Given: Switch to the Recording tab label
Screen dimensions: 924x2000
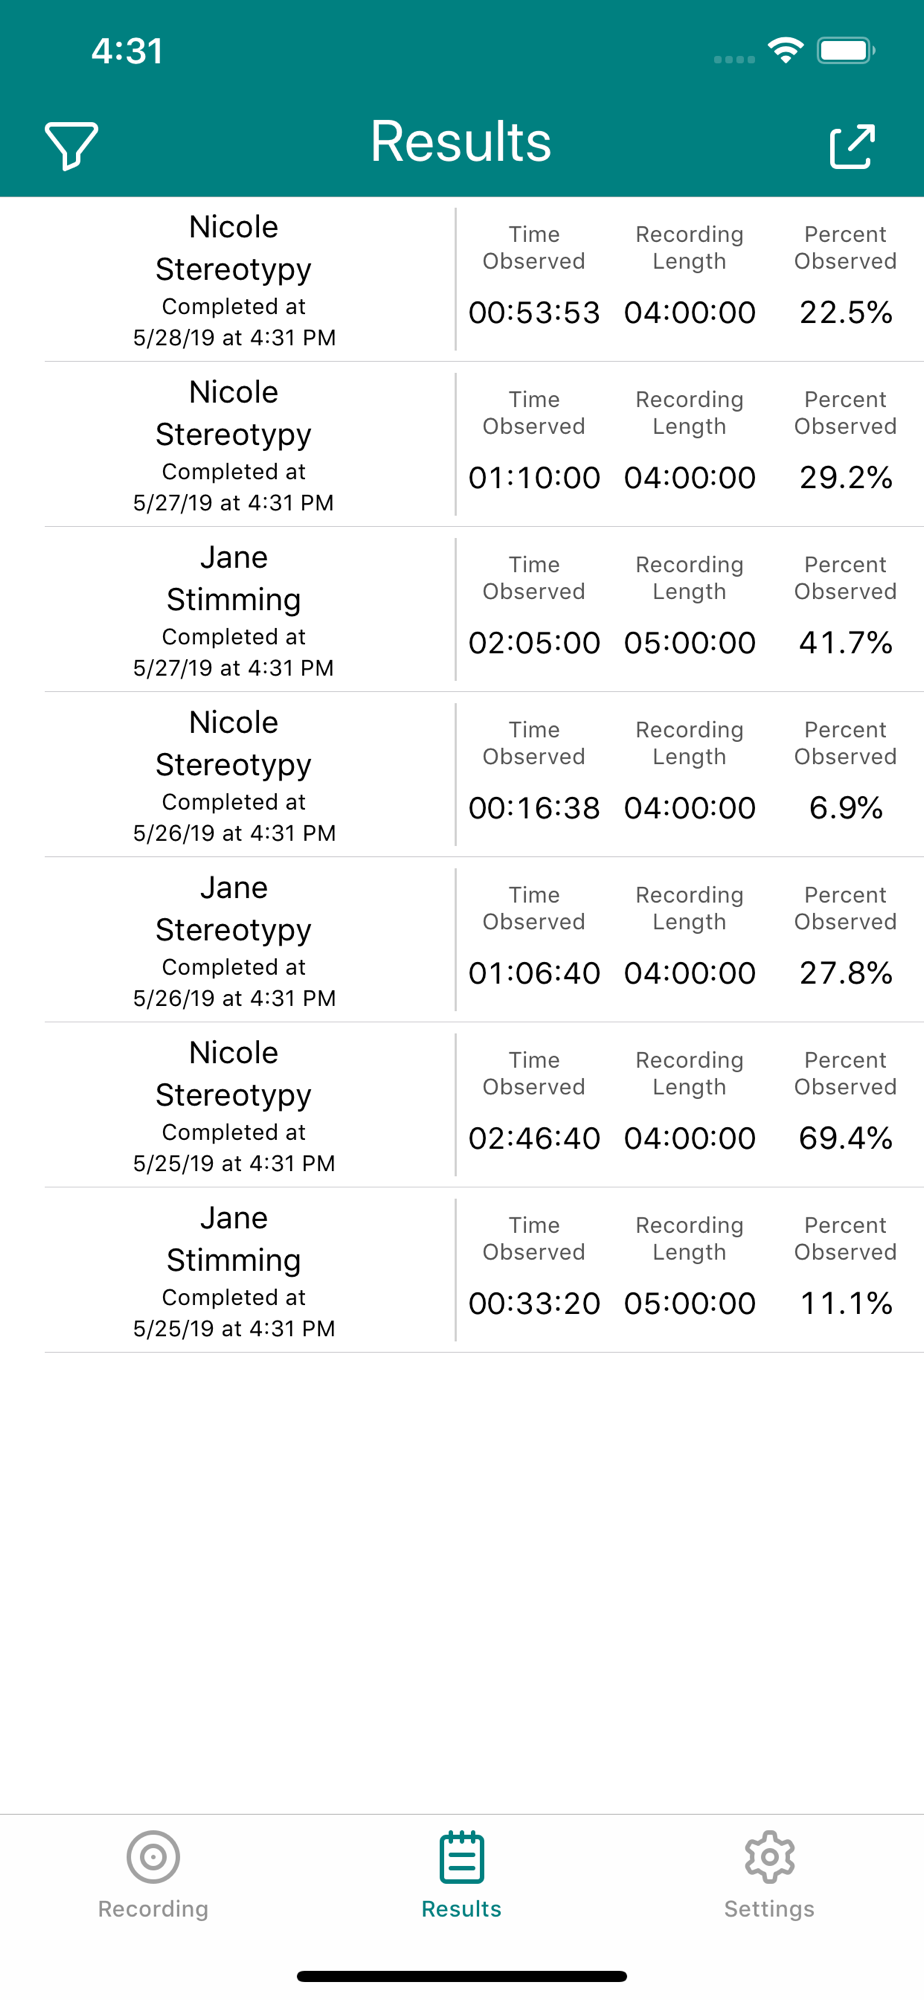Looking at the screenshot, I should 153,1908.
